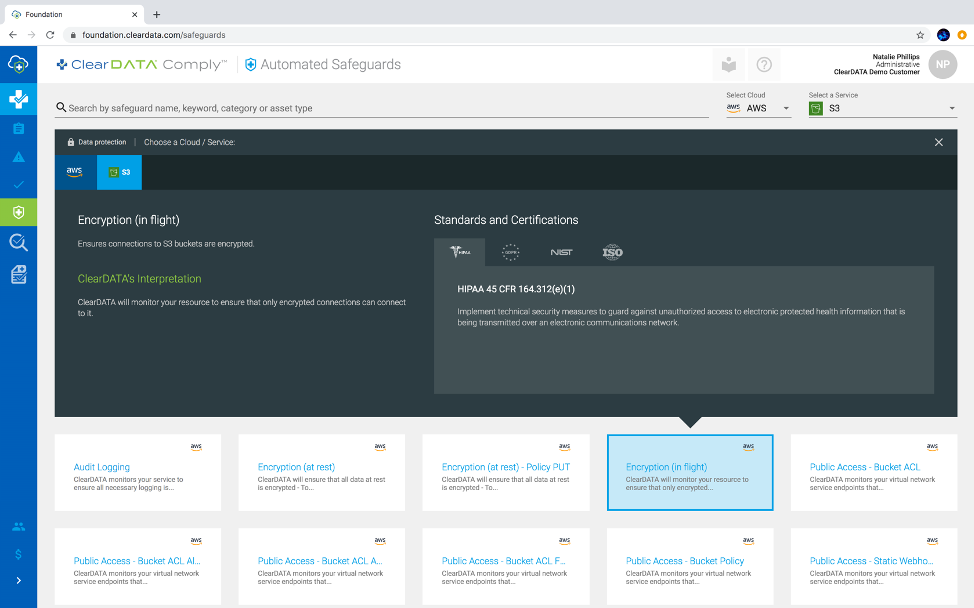Click the search magnifier icon
This screenshot has width=974, height=608.
(x=61, y=107)
